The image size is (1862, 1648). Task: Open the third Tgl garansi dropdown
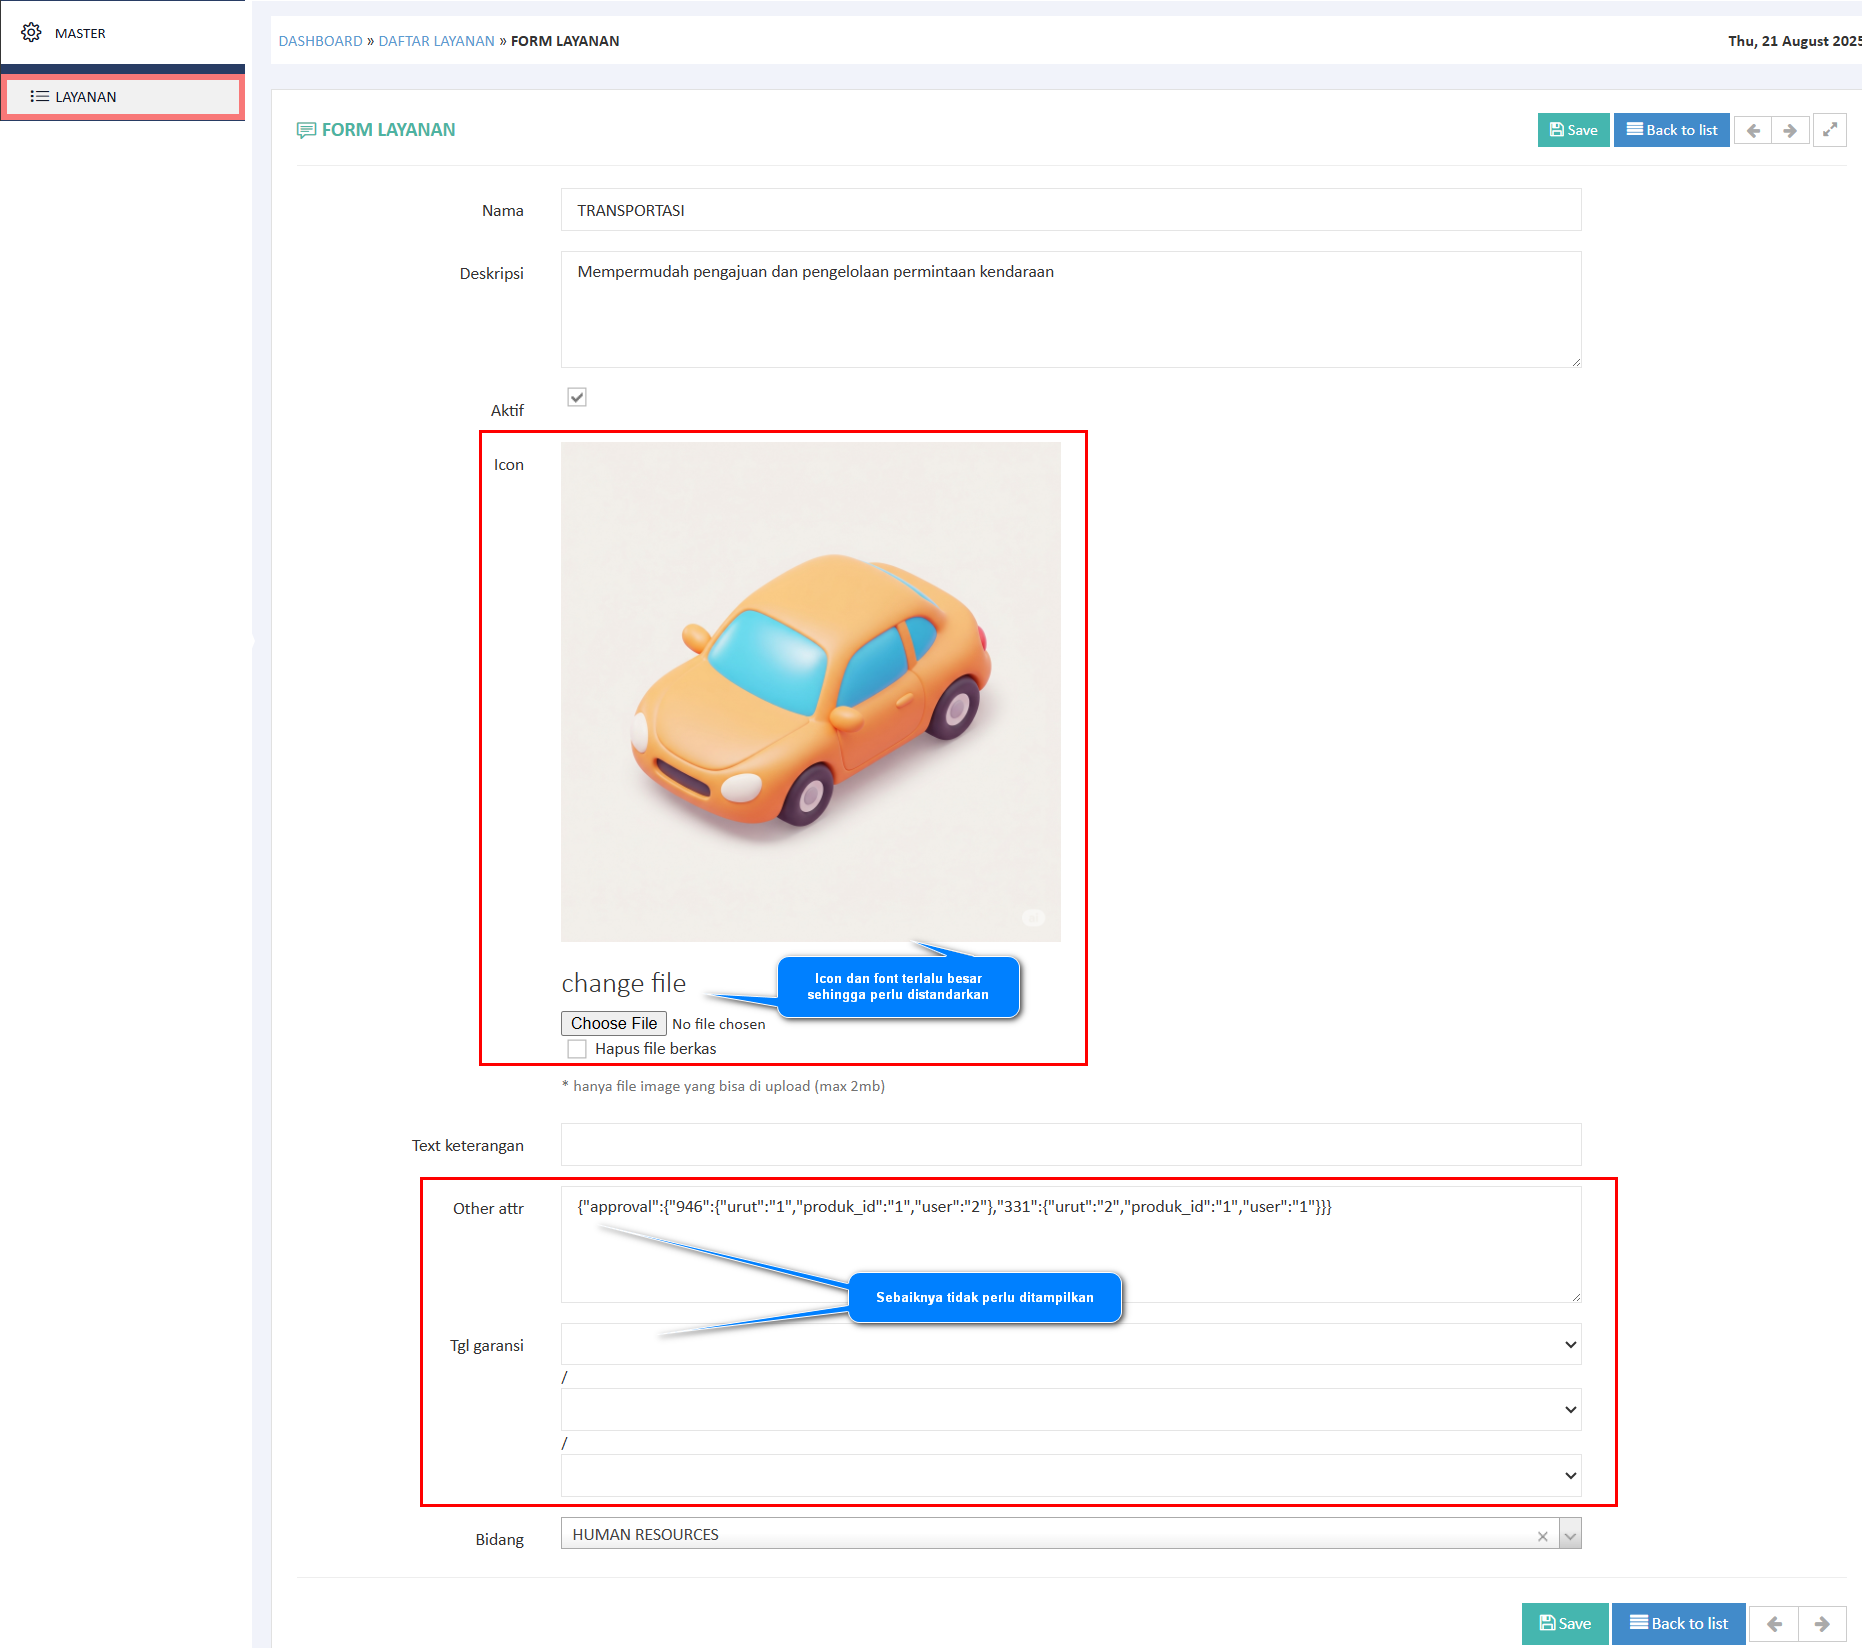(1070, 1476)
